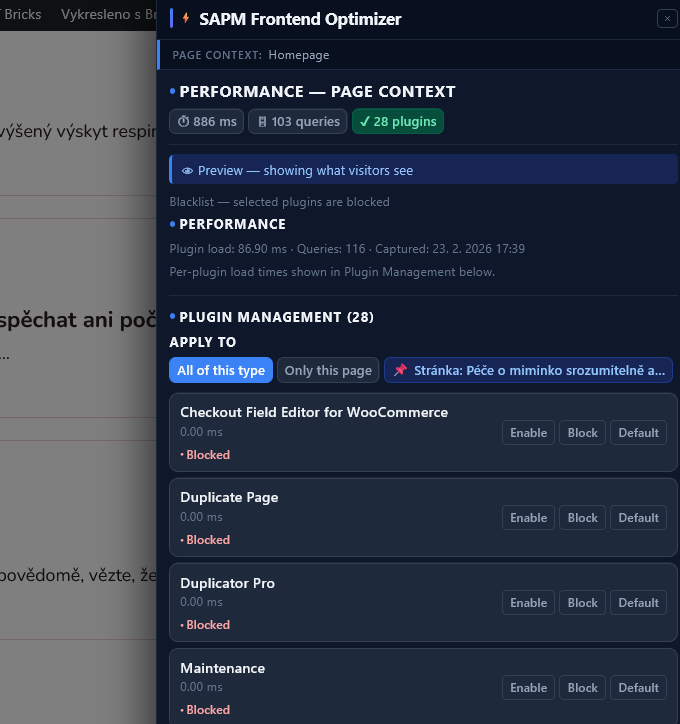Click the stopwatch icon in 886 ms badge
Screen dimensions: 680x724
point(184,121)
